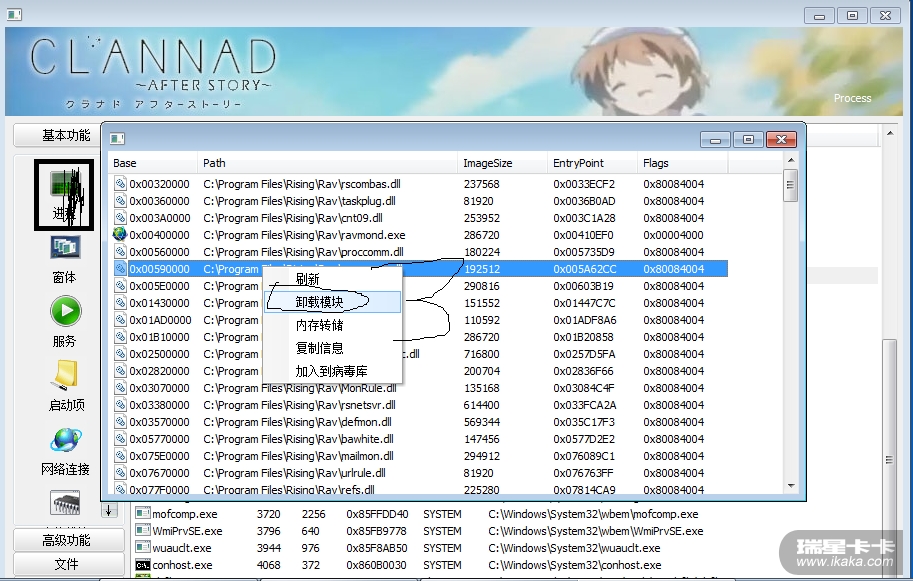Sort modules by ImageSize column header
This screenshot has width=913, height=581.
click(x=502, y=163)
